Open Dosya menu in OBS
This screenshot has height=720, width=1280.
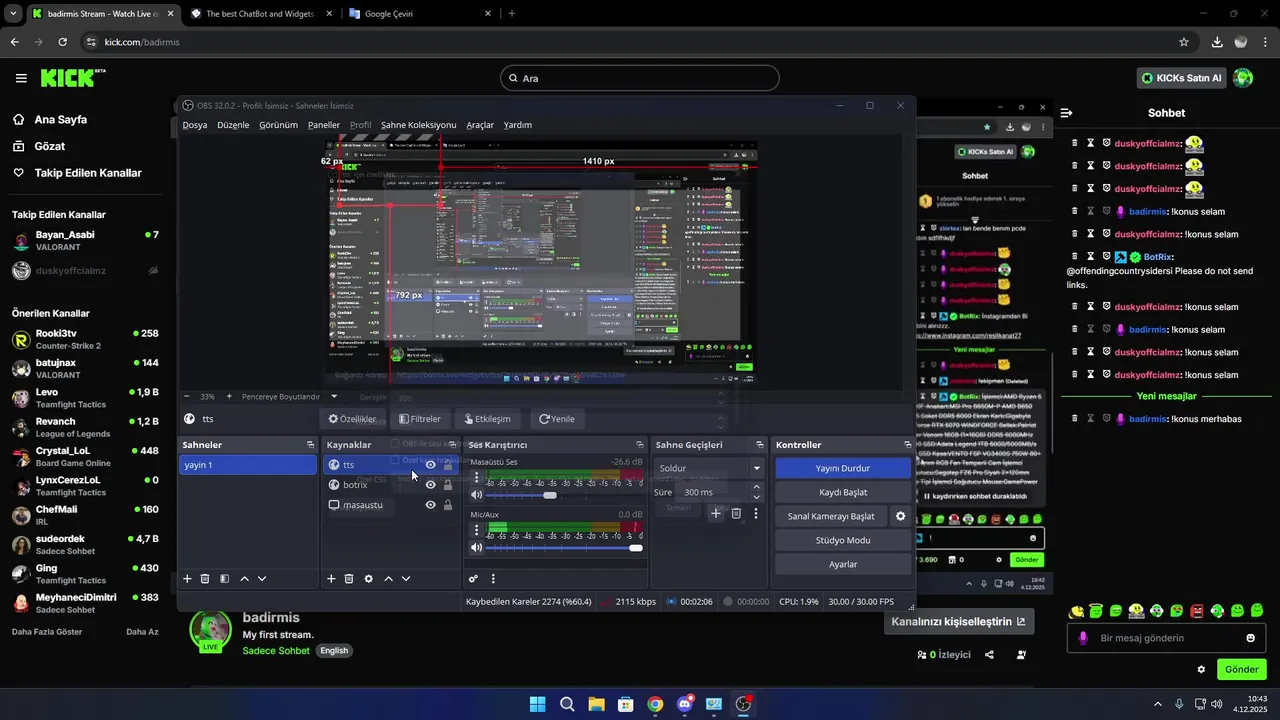click(195, 125)
